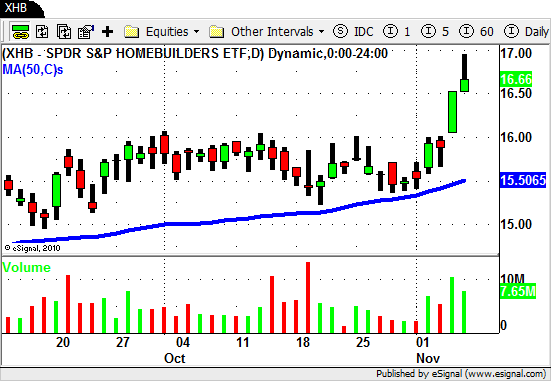
Task: Expand the Other Intervals dropdown arrow
Action: click(322, 32)
